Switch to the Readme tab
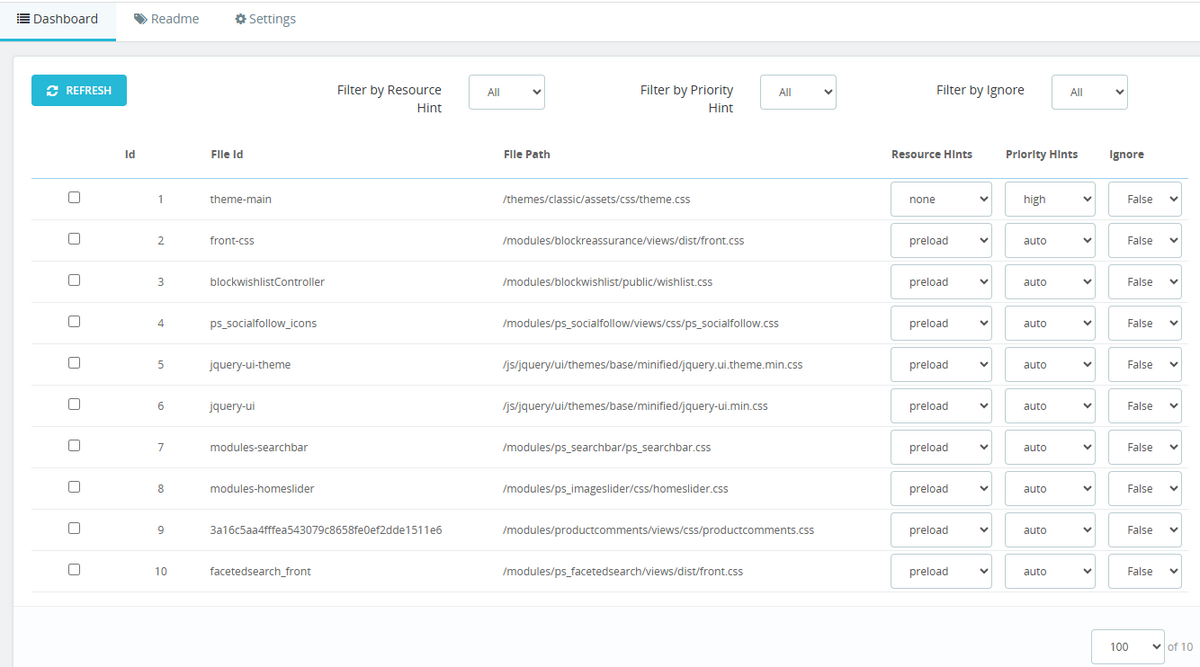Screen dimensions: 1200x667 click(166, 18)
